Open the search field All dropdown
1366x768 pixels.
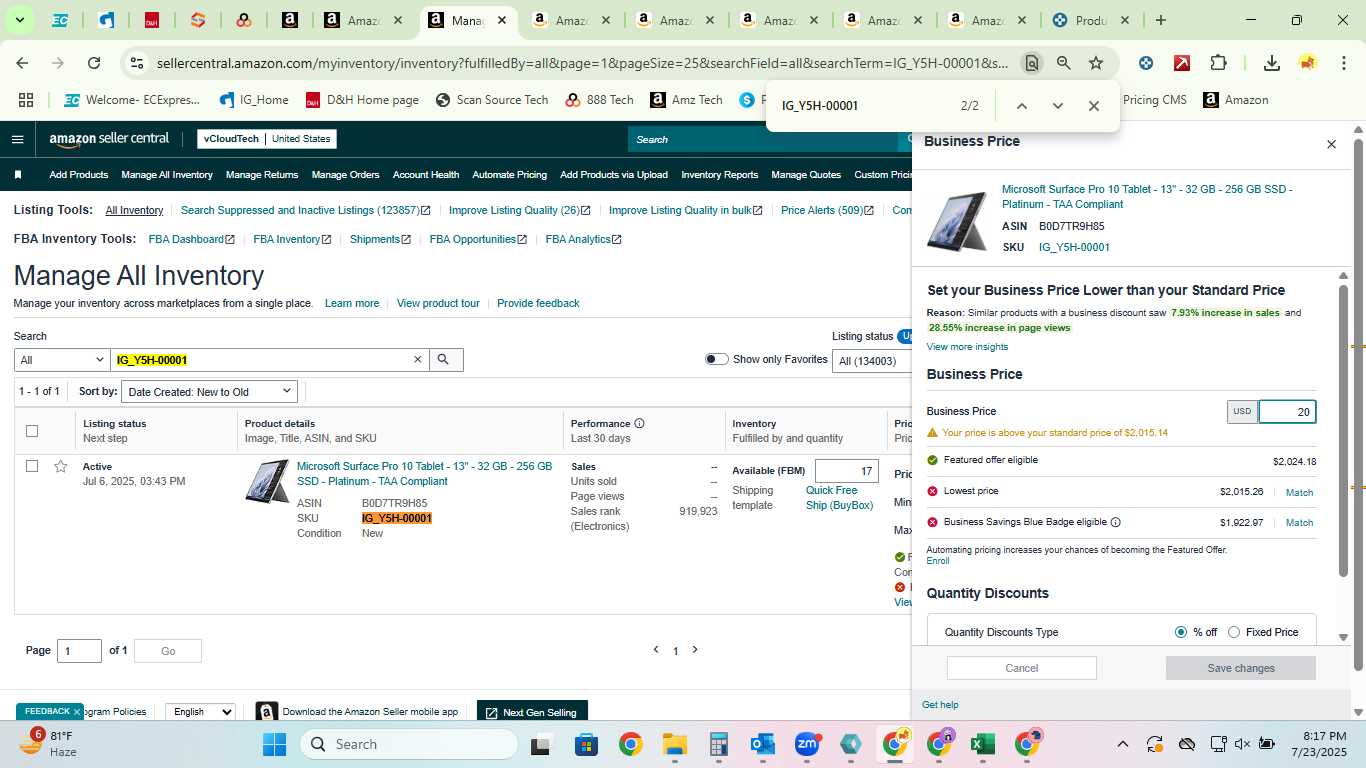(62, 360)
